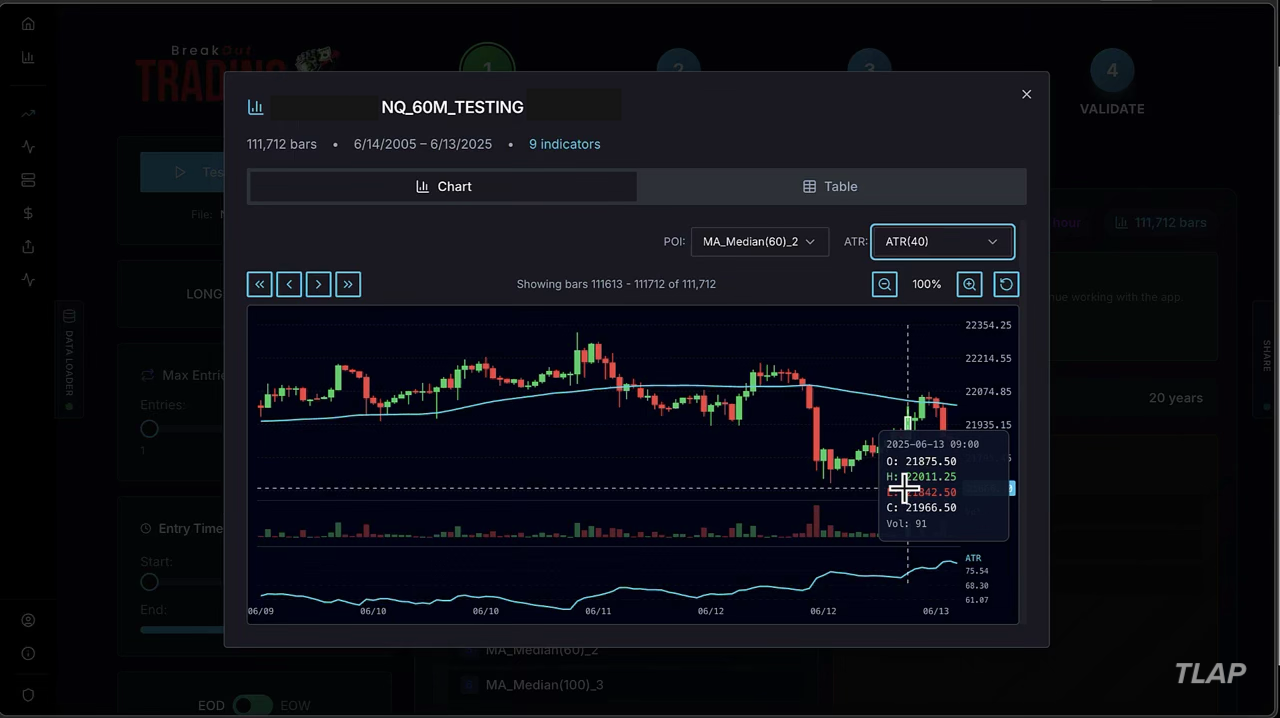Click the 22354.25 price axis label
This screenshot has width=1280, height=718.
click(988, 325)
